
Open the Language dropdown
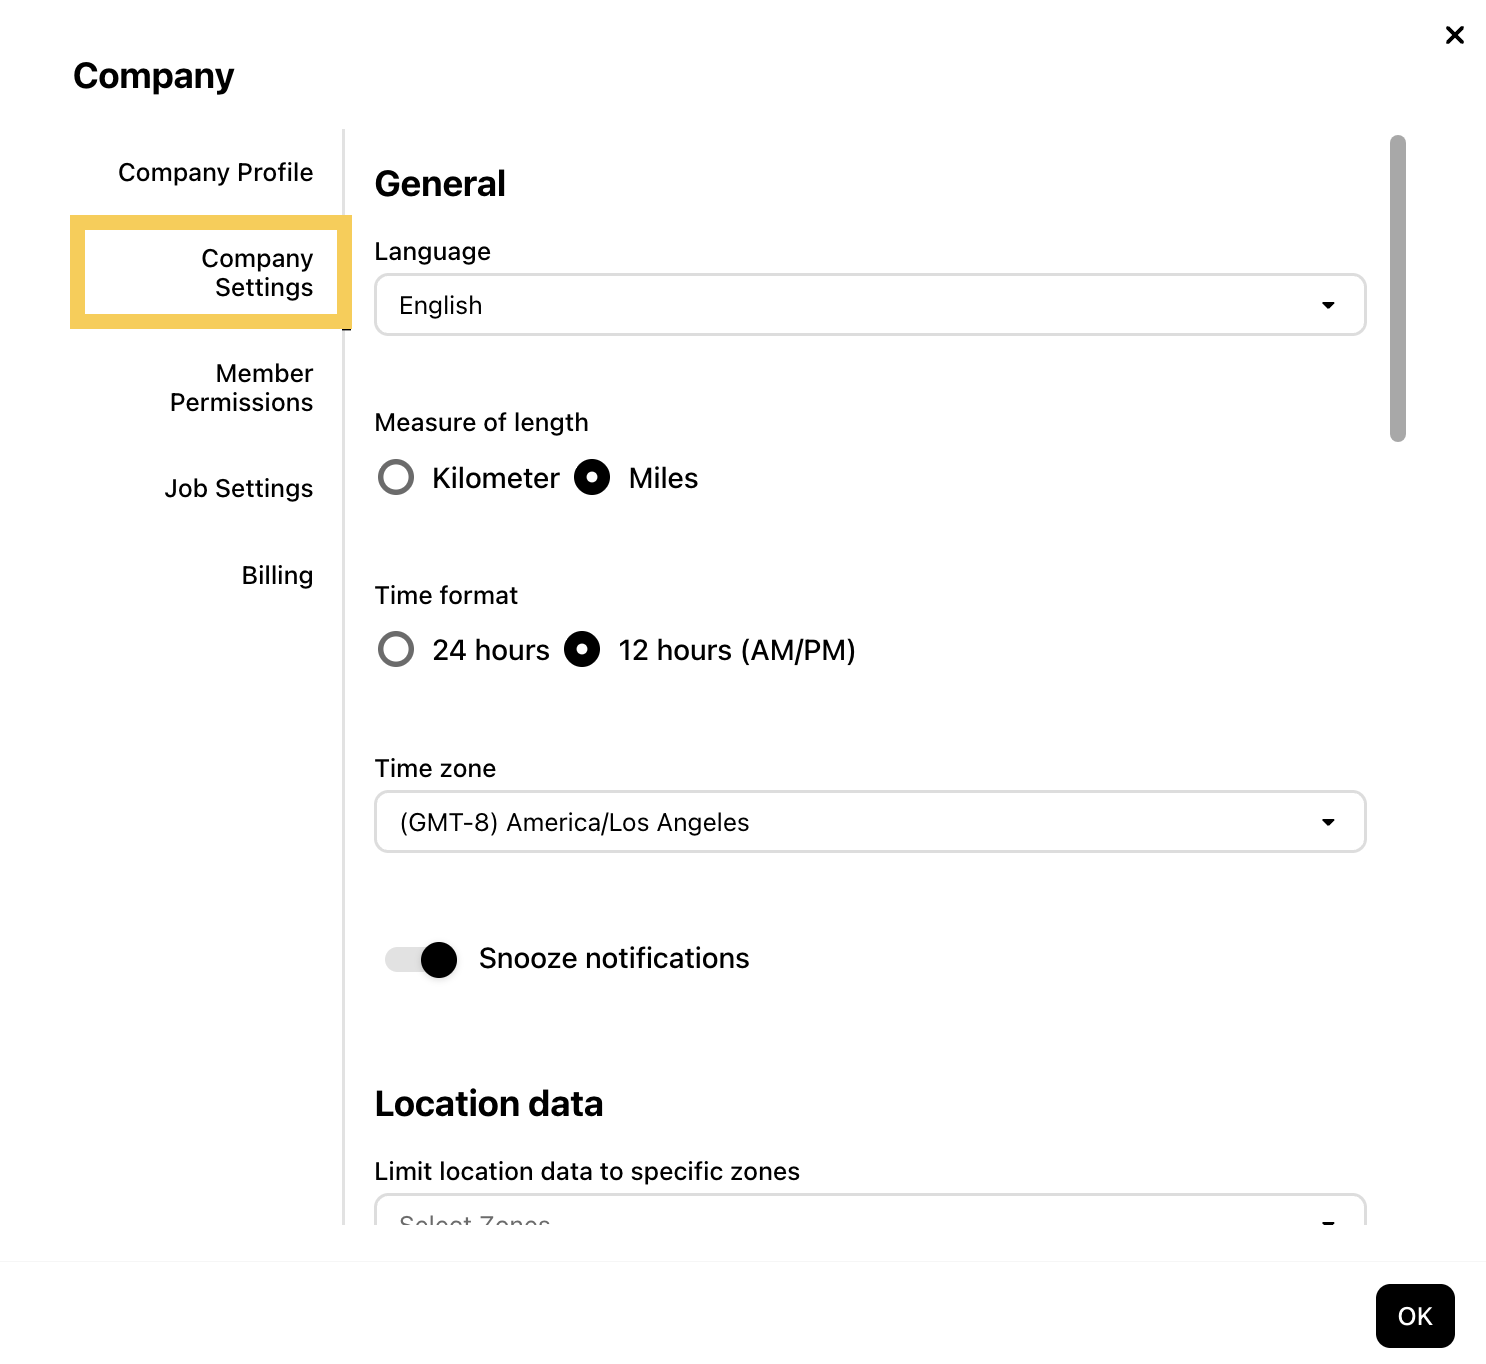(x=868, y=305)
